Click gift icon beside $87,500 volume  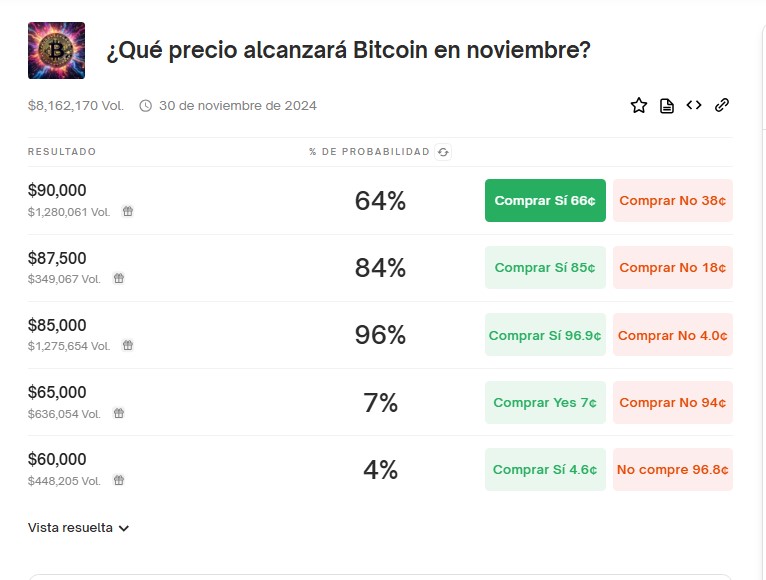(x=119, y=278)
